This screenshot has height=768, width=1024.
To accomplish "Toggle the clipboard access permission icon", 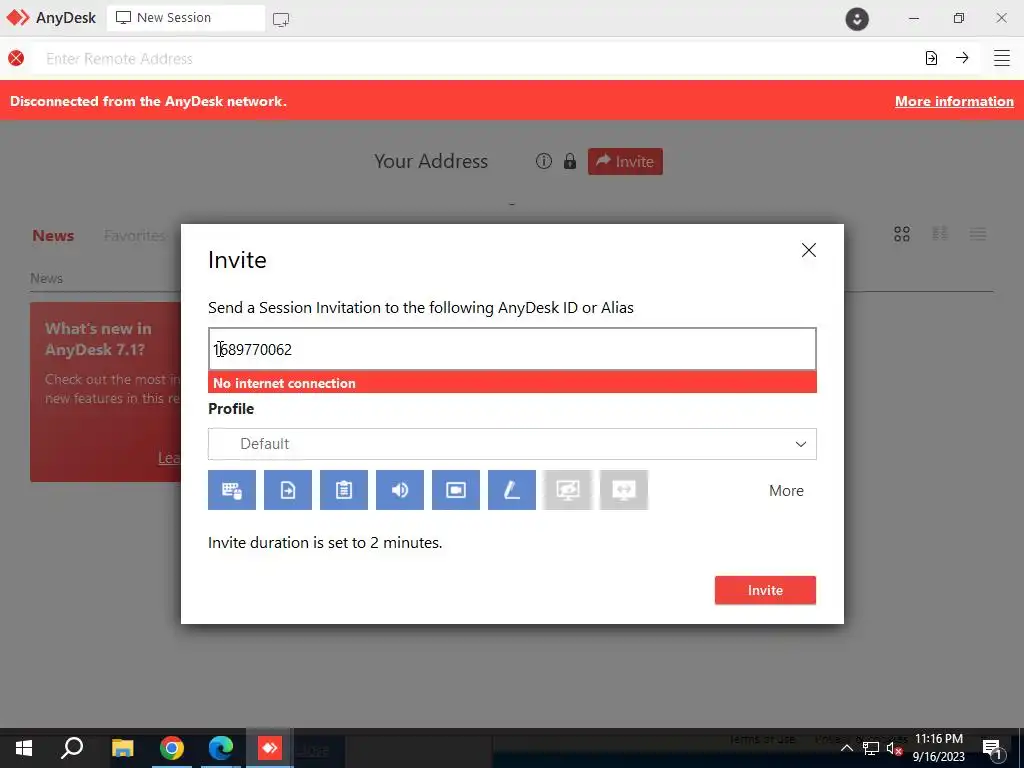I will pos(344,490).
